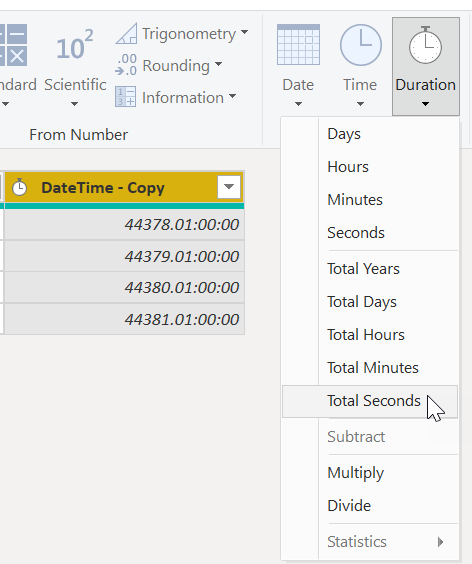The height and width of the screenshot is (564, 472).
Task: Expand the Trigonometry dropdown arrow
Action: [245, 32]
